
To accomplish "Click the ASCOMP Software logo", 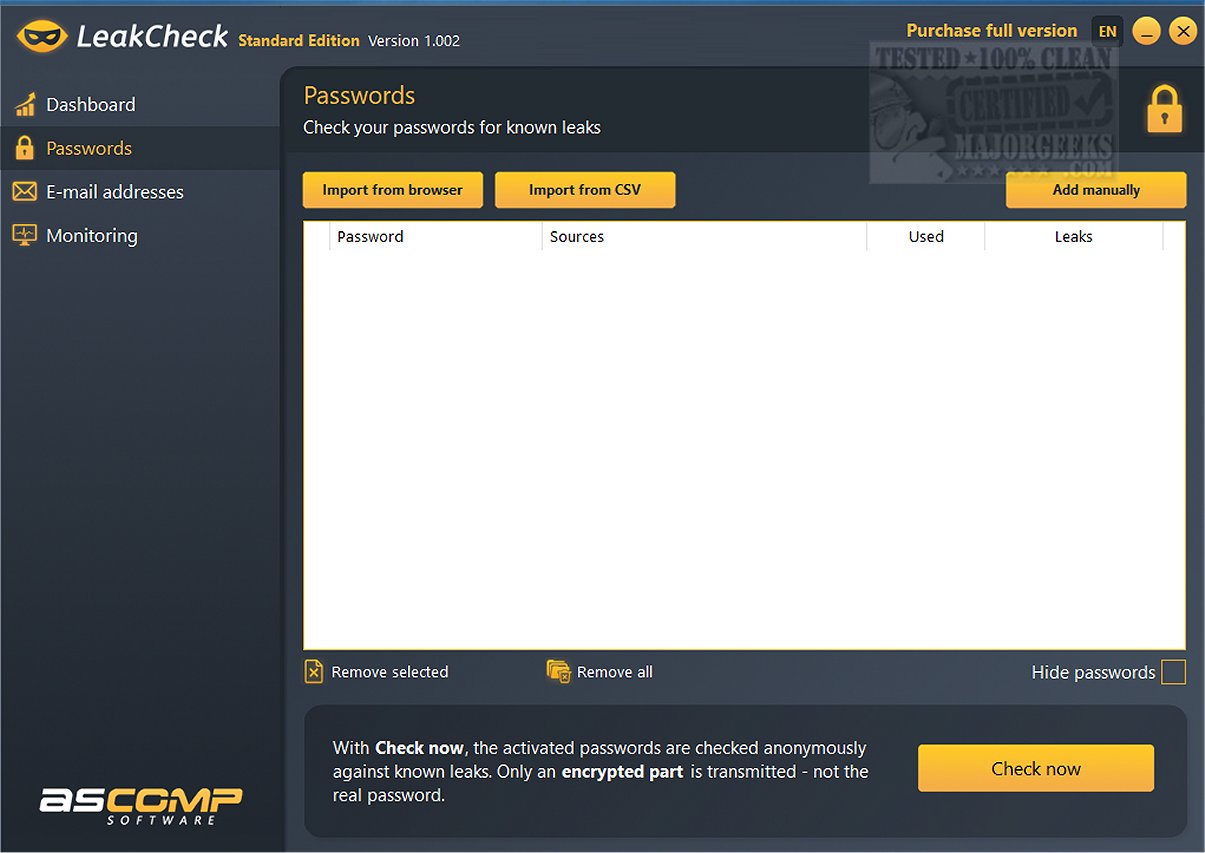I will pyautogui.click(x=141, y=806).
